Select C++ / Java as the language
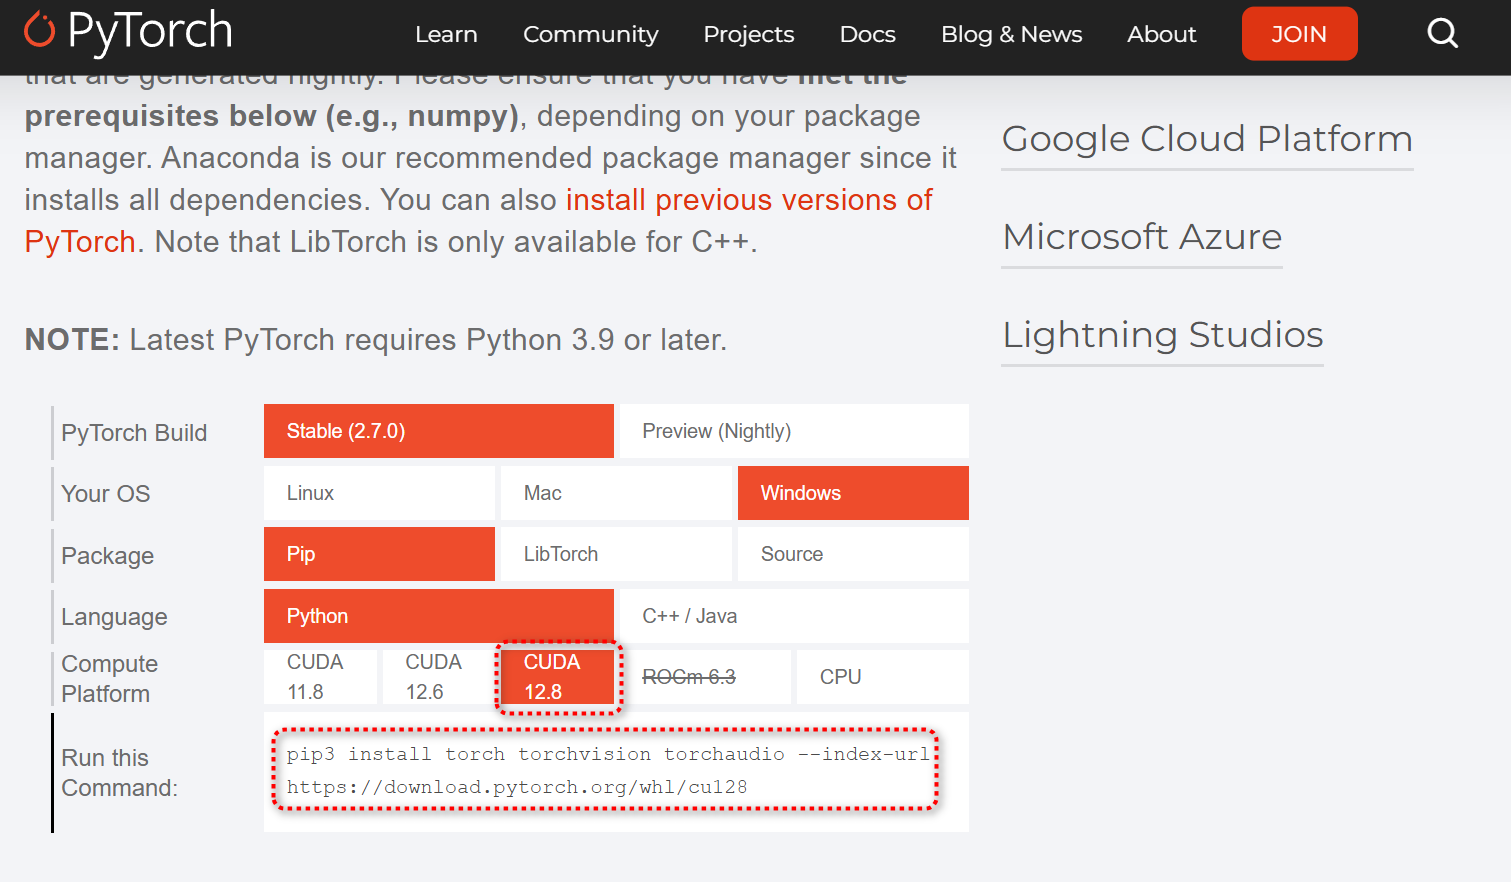 pos(794,616)
